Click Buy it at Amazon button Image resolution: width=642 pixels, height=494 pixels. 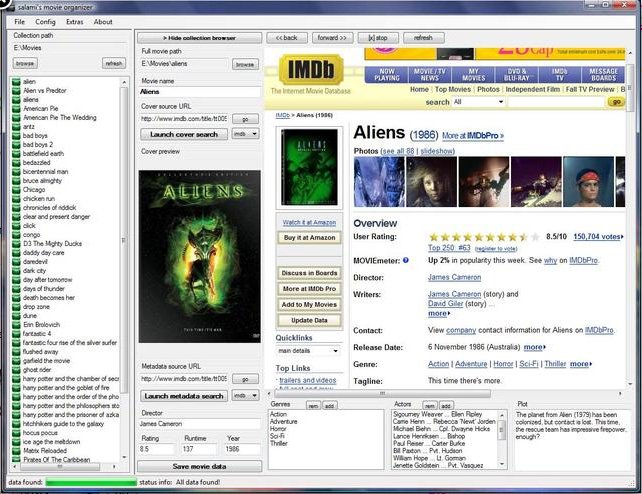point(310,238)
